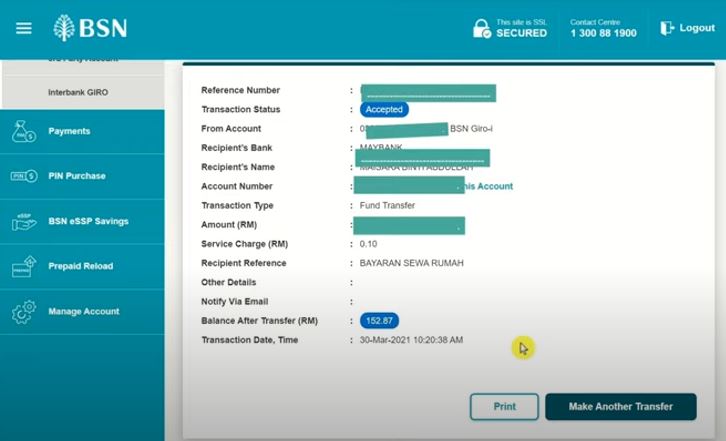This screenshot has height=441, width=726.
Task: Go to PIN Purchase menu label
Action: (77, 176)
